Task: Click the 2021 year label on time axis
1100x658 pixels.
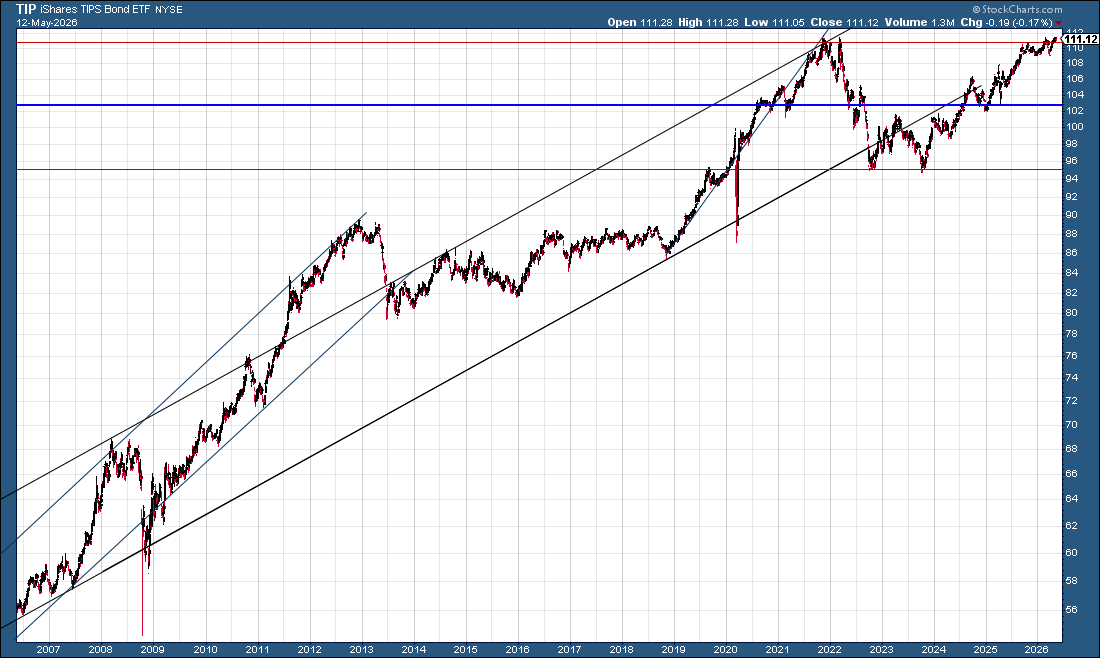Action: 777,650
